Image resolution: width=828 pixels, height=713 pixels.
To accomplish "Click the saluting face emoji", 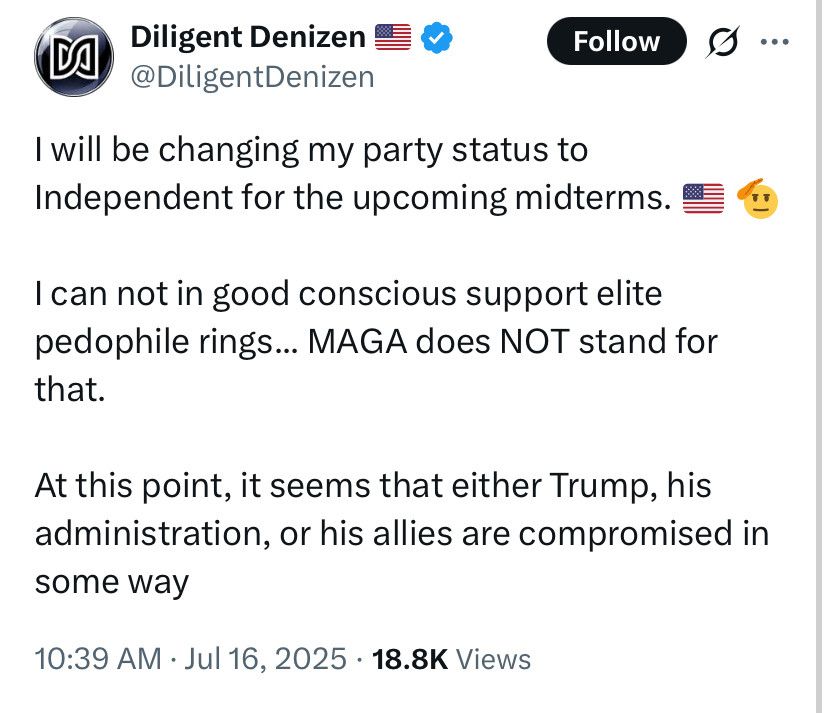I will (x=757, y=197).
